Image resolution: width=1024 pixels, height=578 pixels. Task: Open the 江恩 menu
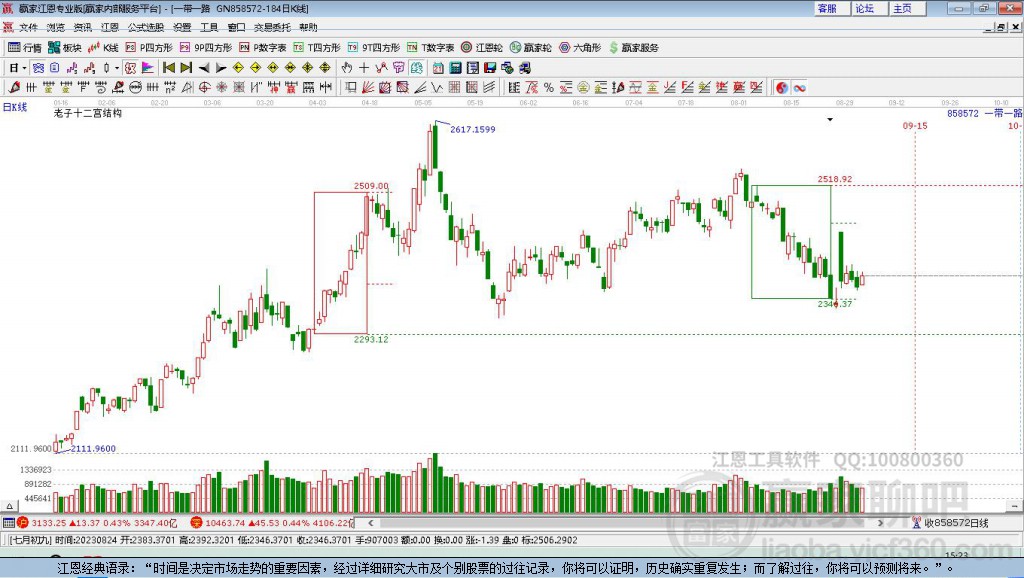pos(110,27)
